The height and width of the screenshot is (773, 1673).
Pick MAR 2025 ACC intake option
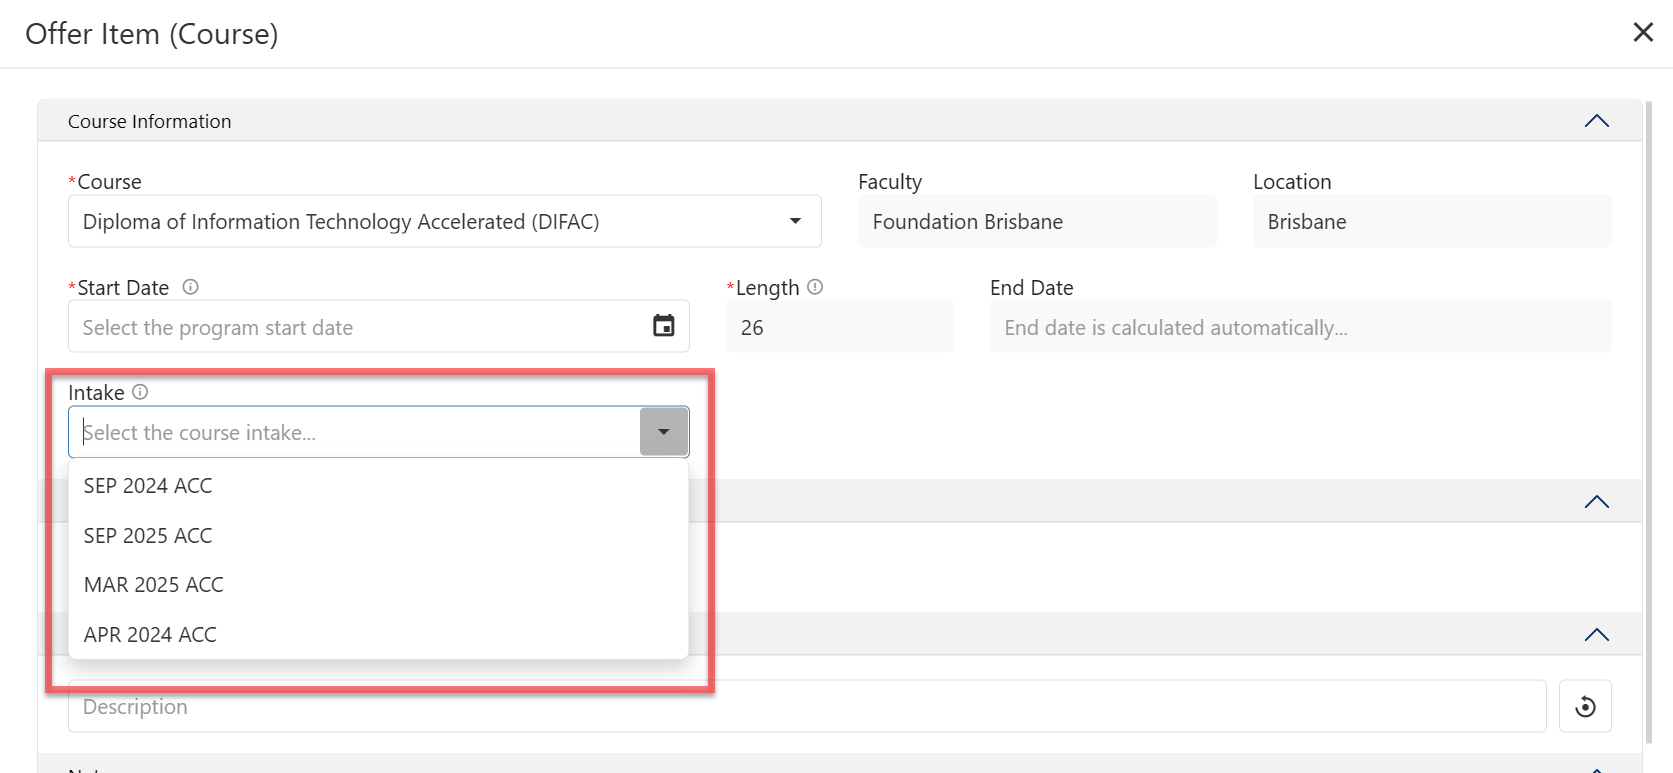click(x=154, y=585)
